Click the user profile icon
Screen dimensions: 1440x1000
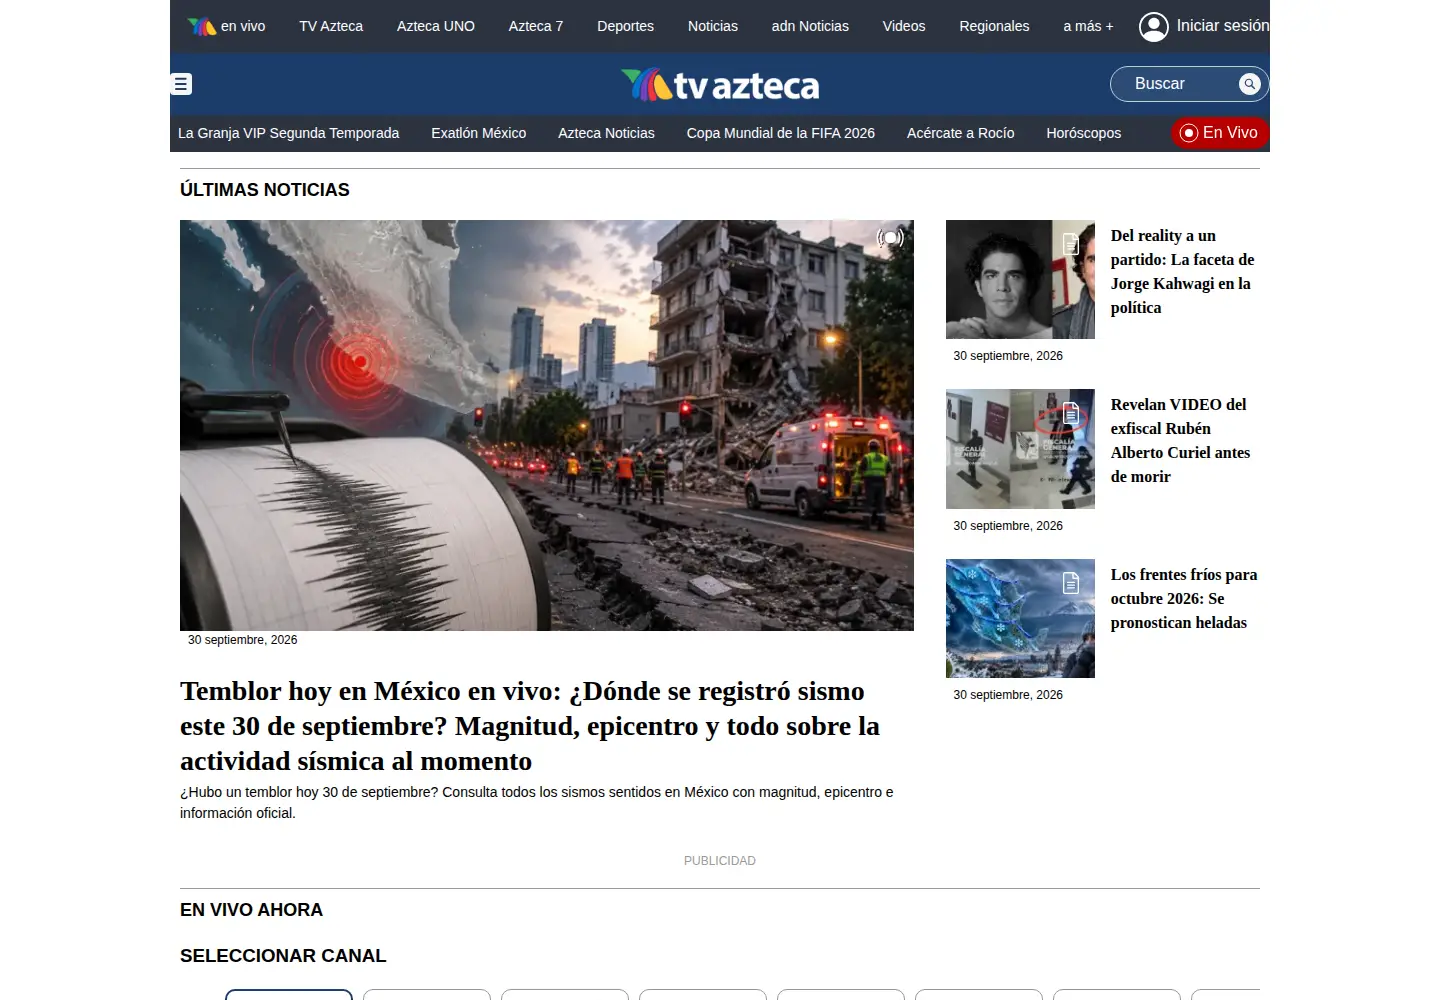(1153, 27)
